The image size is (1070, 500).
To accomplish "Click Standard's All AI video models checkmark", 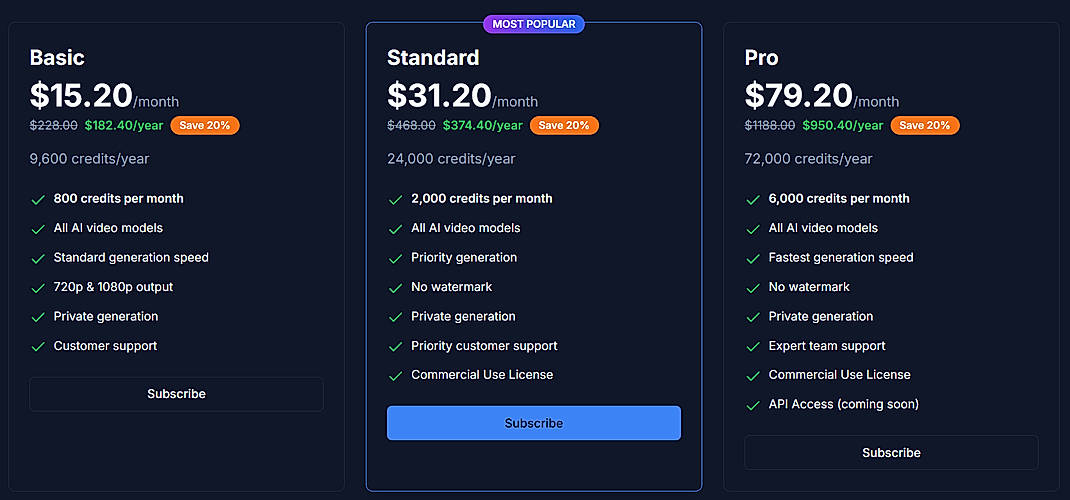I will (395, 229).
